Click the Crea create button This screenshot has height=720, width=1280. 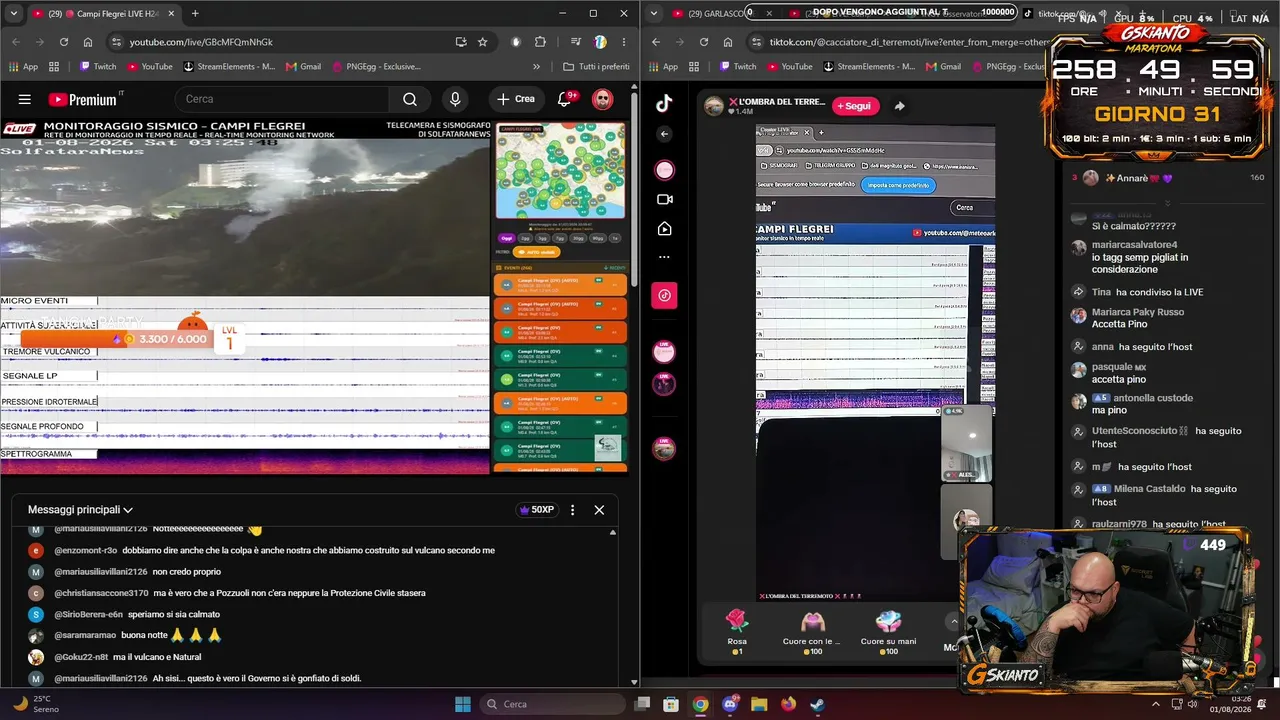[516, 99]
